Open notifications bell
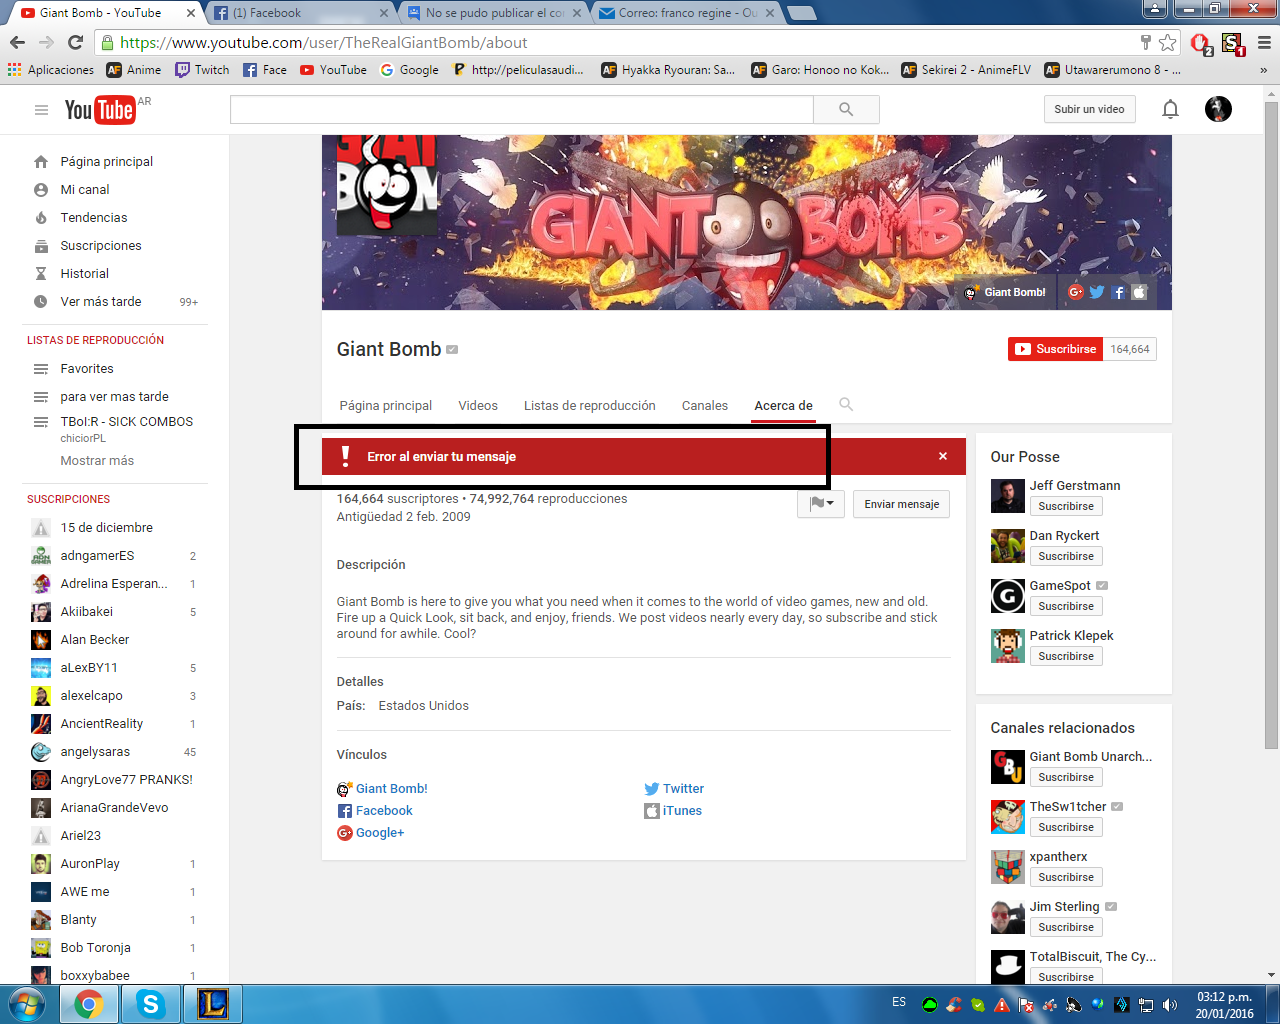The height and width of the screenshot is (1024, 1280). (x=1170, y=109)
